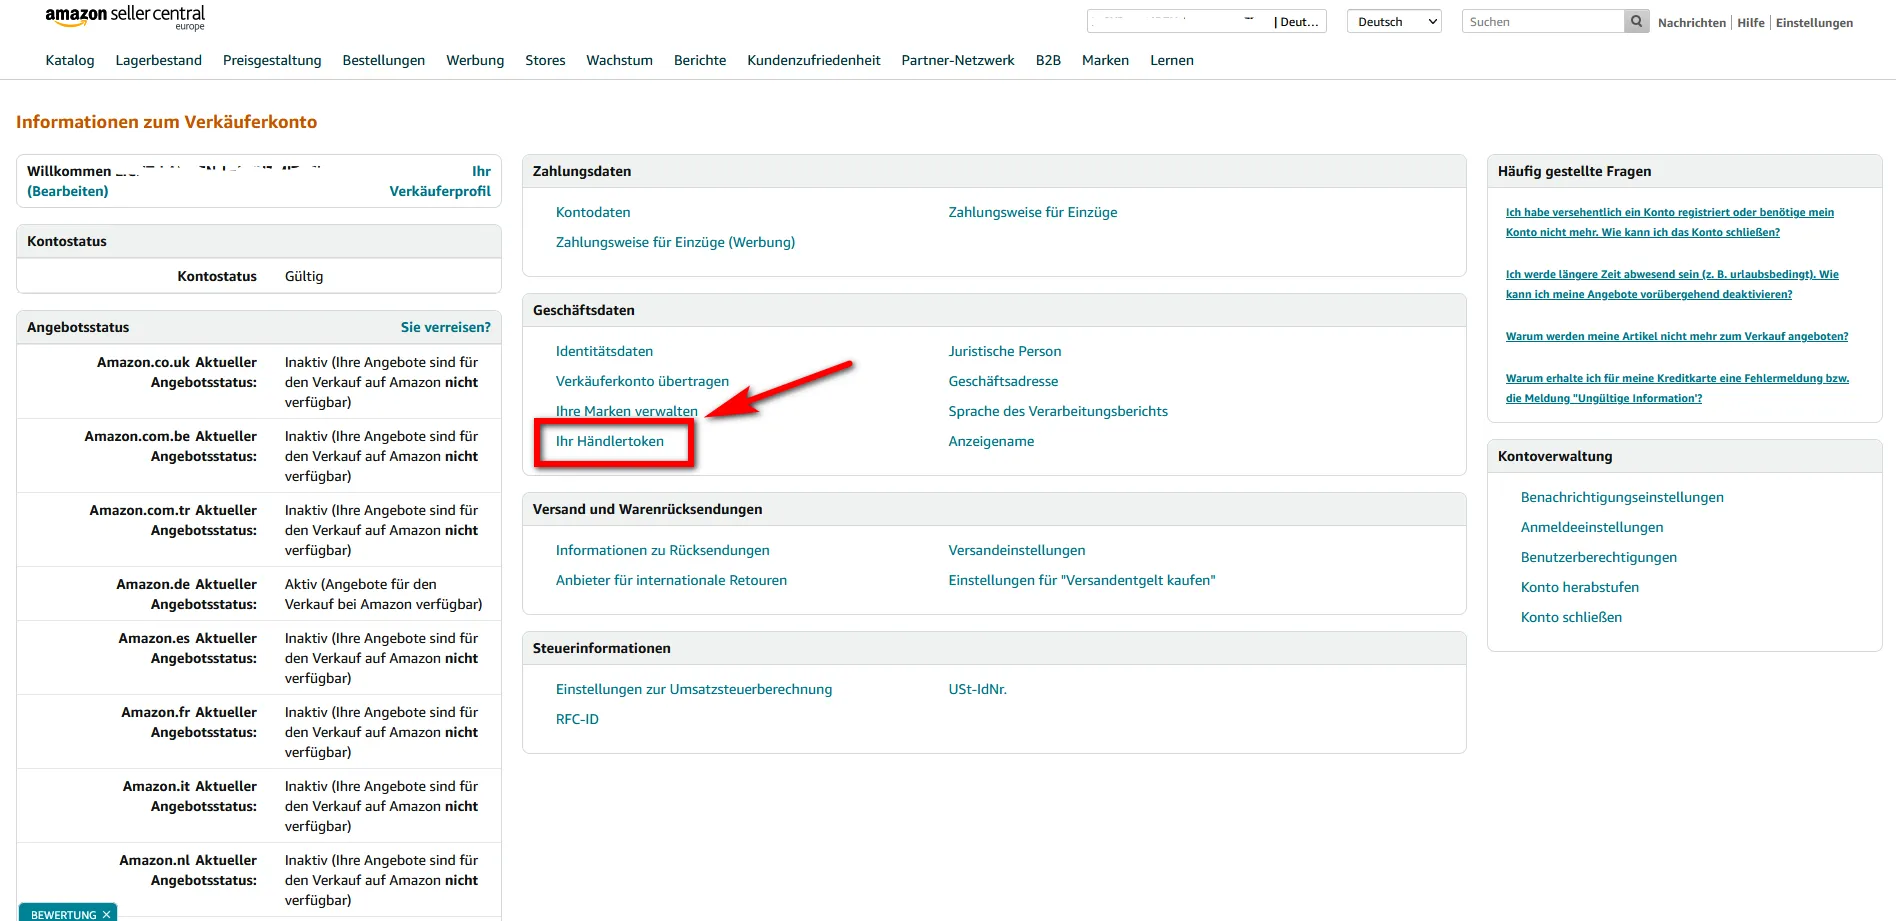Open Sprache des Verarbeitungsberichts
This screenshot has height=921, width=1896.
pos(1058,411)
